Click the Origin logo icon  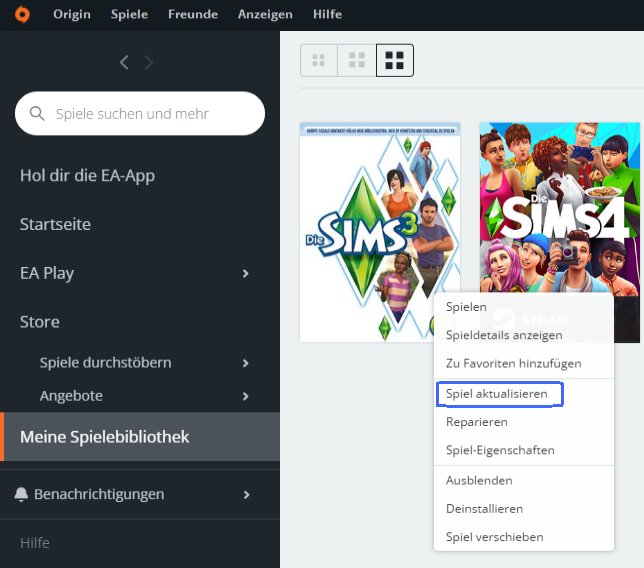coord(22,14)
